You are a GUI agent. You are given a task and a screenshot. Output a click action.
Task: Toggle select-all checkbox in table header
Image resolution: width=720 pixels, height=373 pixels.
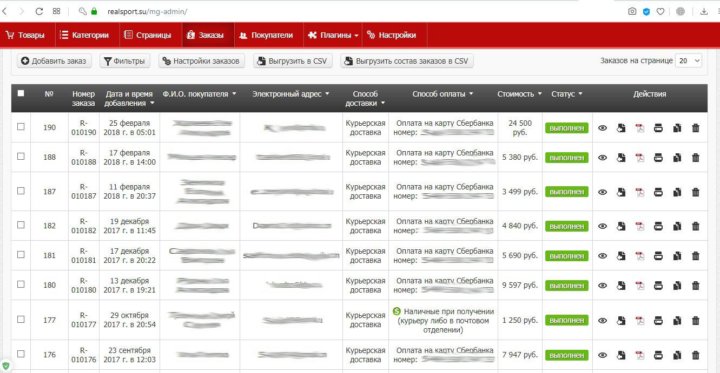click(x=21, y=93)
